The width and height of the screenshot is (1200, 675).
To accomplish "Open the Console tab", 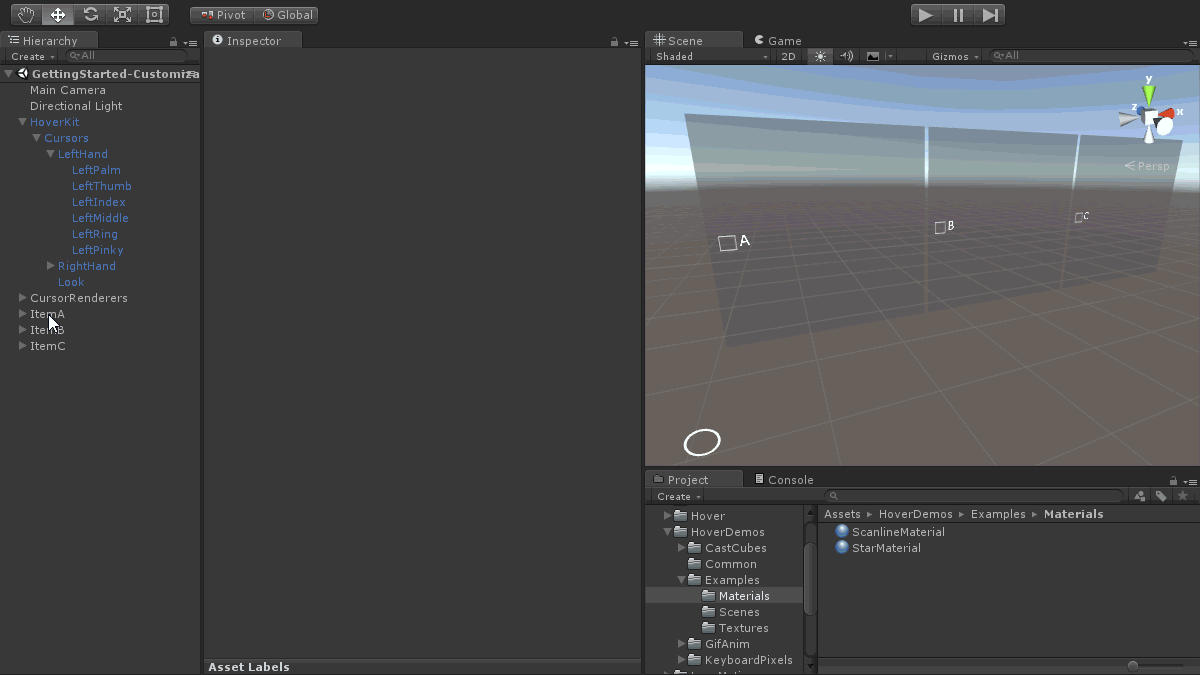I will tap(784, 480).
